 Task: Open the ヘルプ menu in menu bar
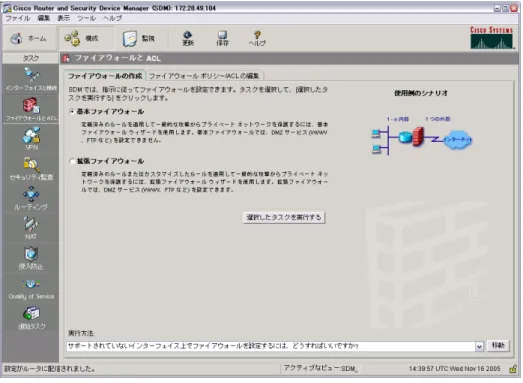pos(112,18)
